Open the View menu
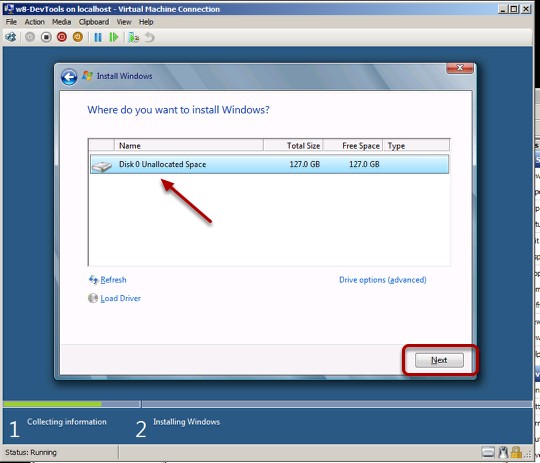 tap(124, 22)
